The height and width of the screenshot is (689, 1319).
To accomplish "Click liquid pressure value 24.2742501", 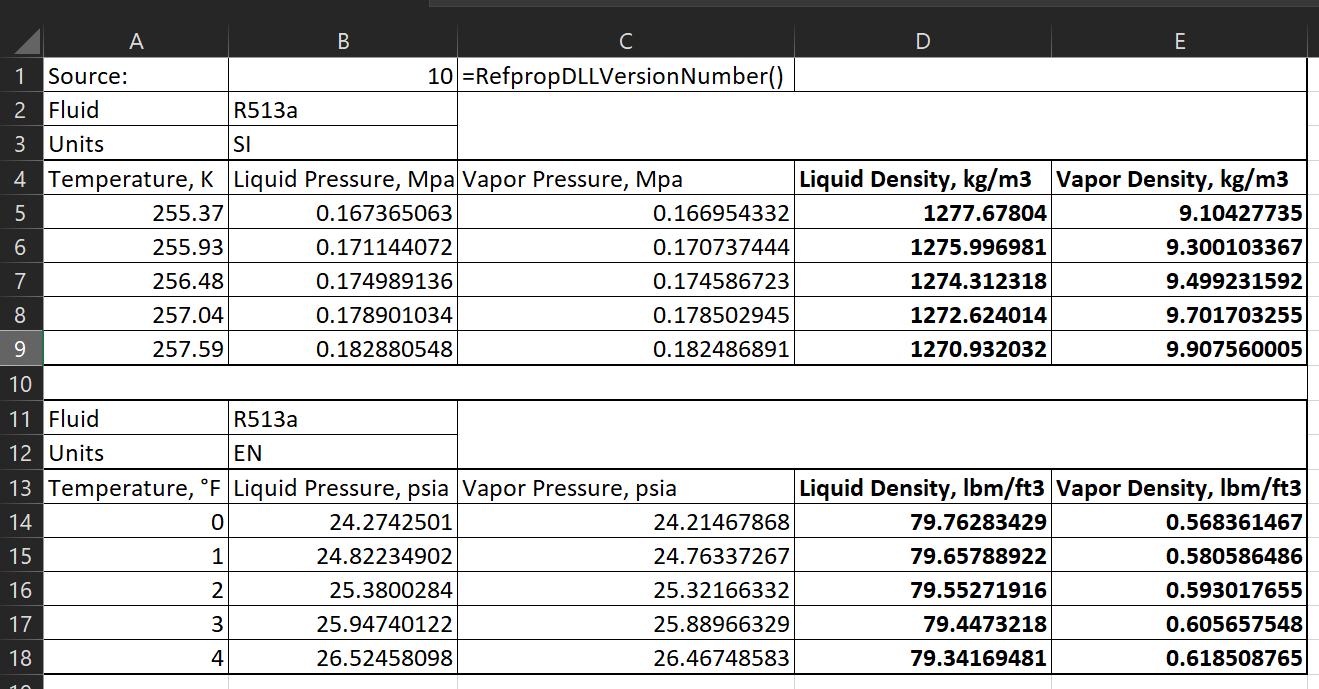I will [343, 521].
